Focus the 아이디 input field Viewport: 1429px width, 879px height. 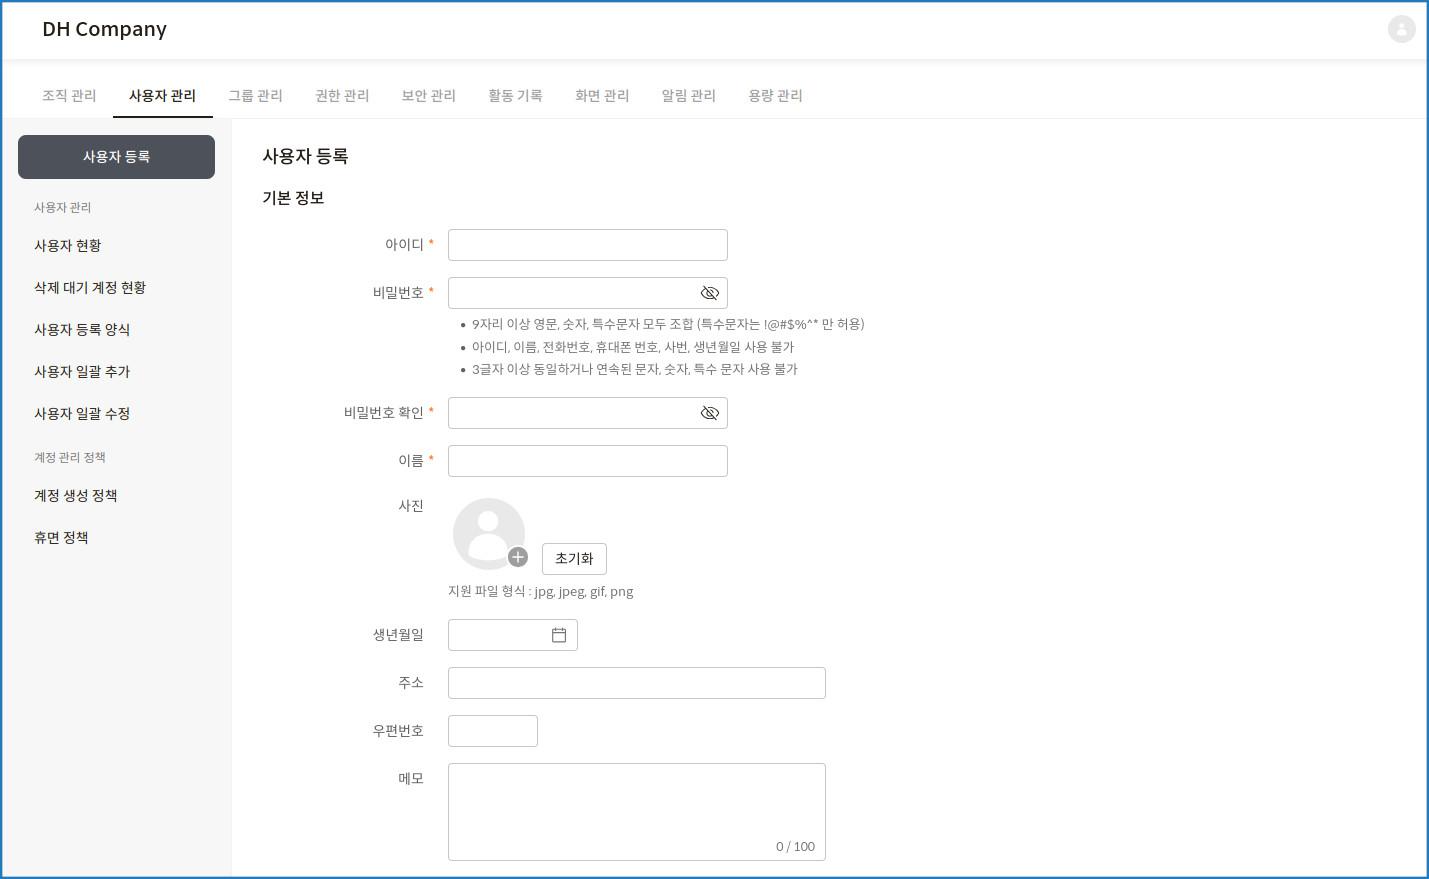pos(588,245)
